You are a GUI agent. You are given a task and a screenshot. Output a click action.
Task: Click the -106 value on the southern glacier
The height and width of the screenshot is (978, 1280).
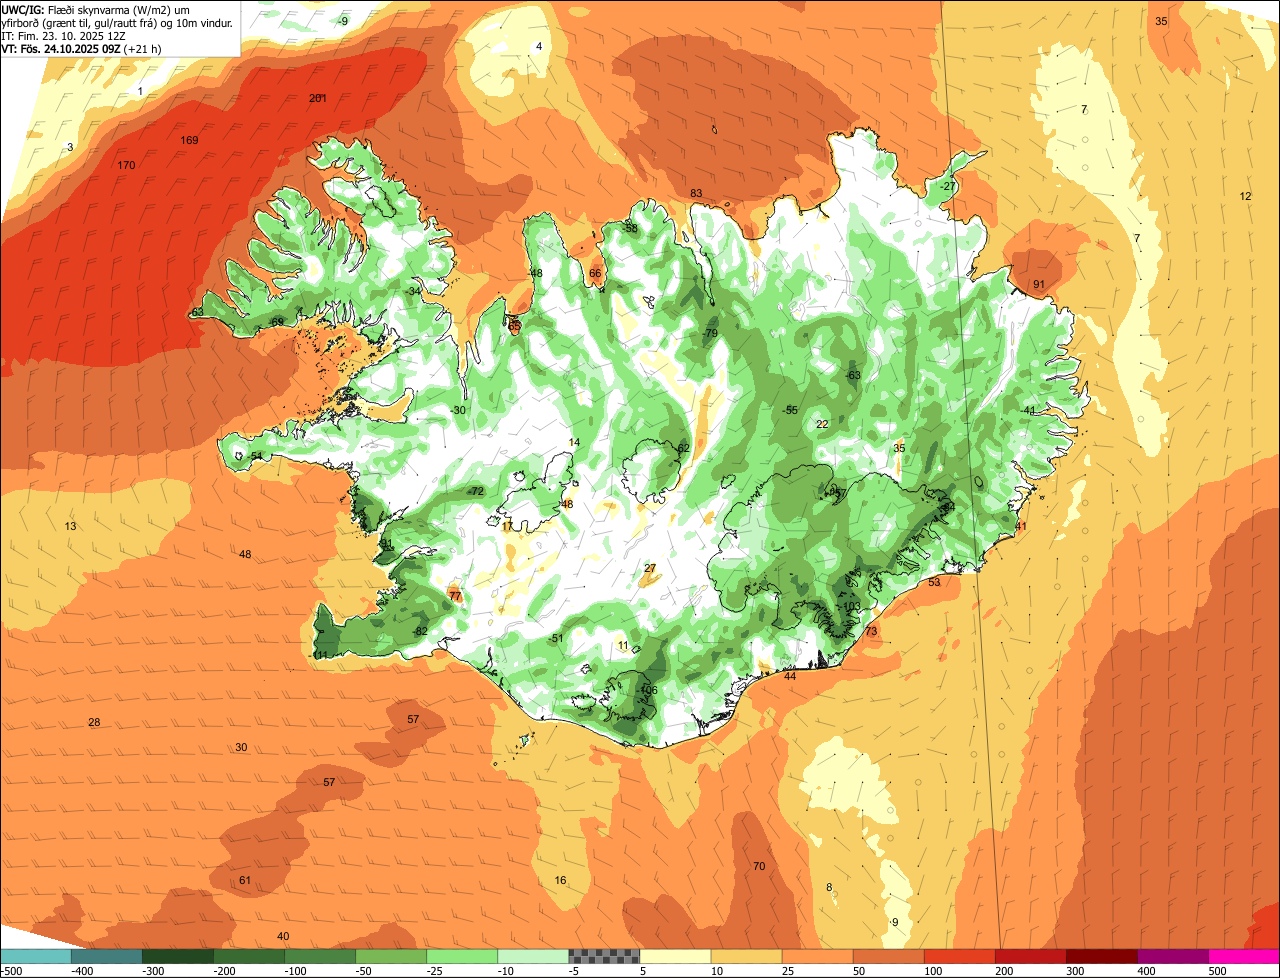(x=647, y=690)
